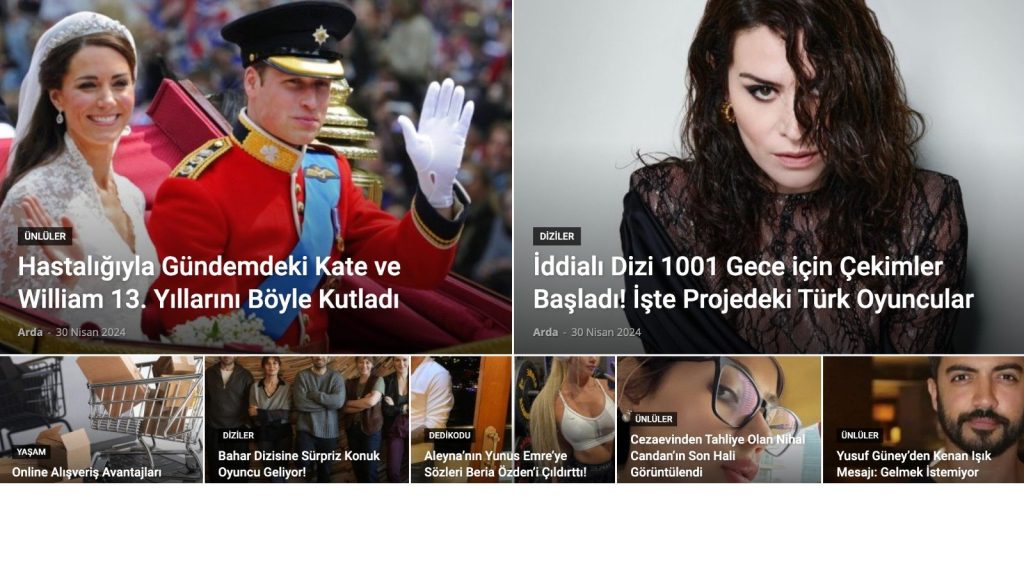Open Online Alışveriş Avantajları article
Screen dimensions: 1024x576
pyautogui.click(x=86, y=472)
